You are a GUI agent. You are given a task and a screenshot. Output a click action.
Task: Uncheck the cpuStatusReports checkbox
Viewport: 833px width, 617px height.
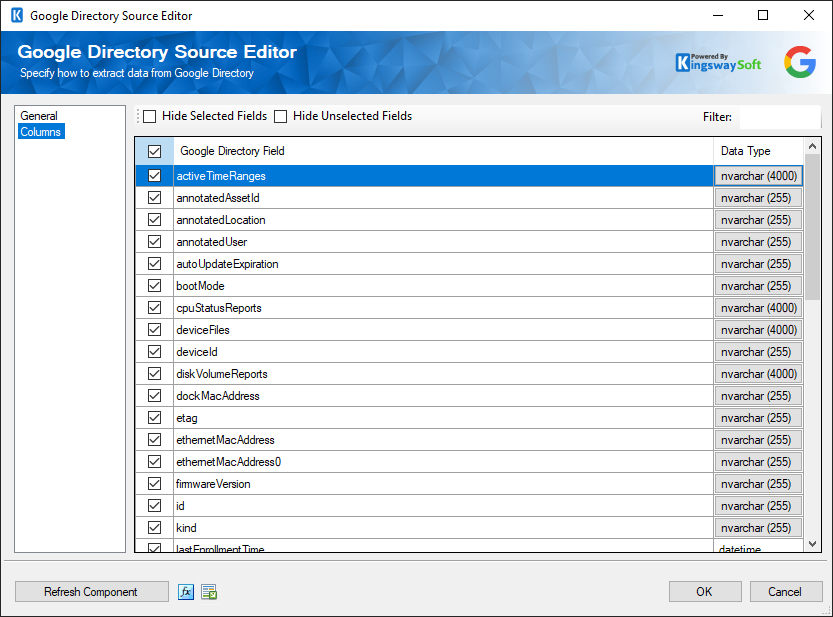[155, 308]
